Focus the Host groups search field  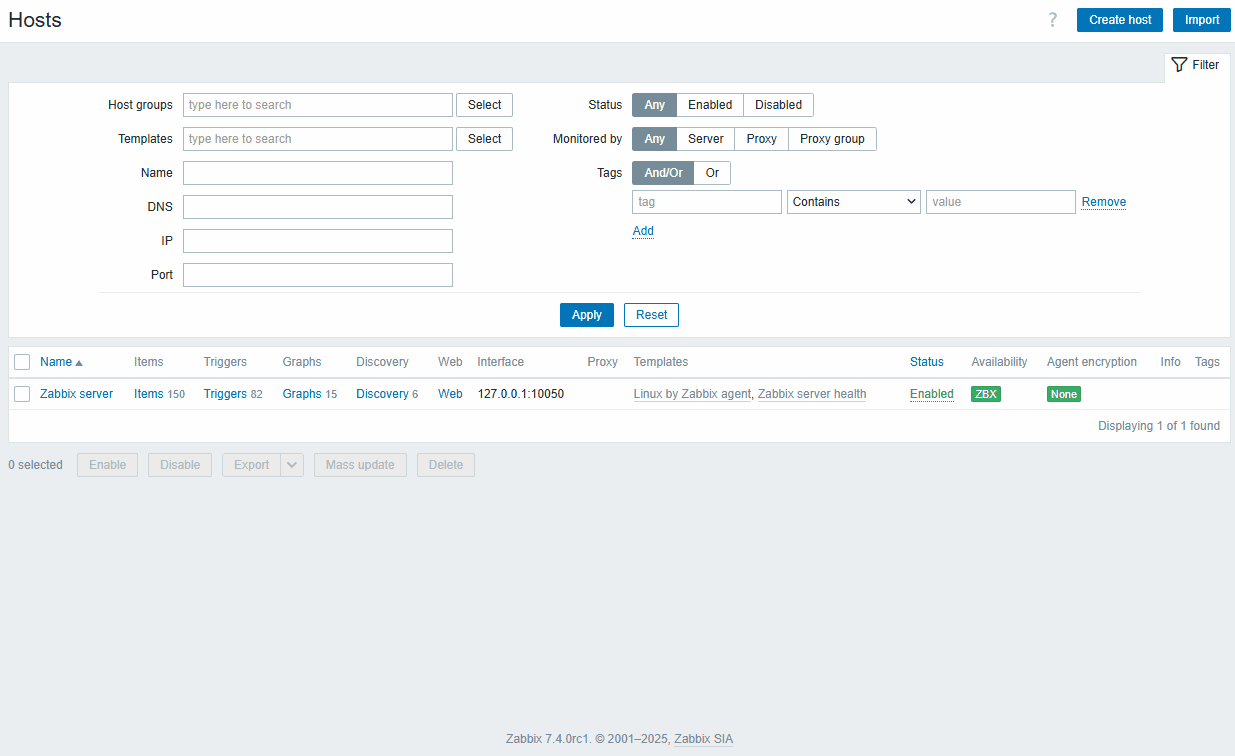point(318,105)
